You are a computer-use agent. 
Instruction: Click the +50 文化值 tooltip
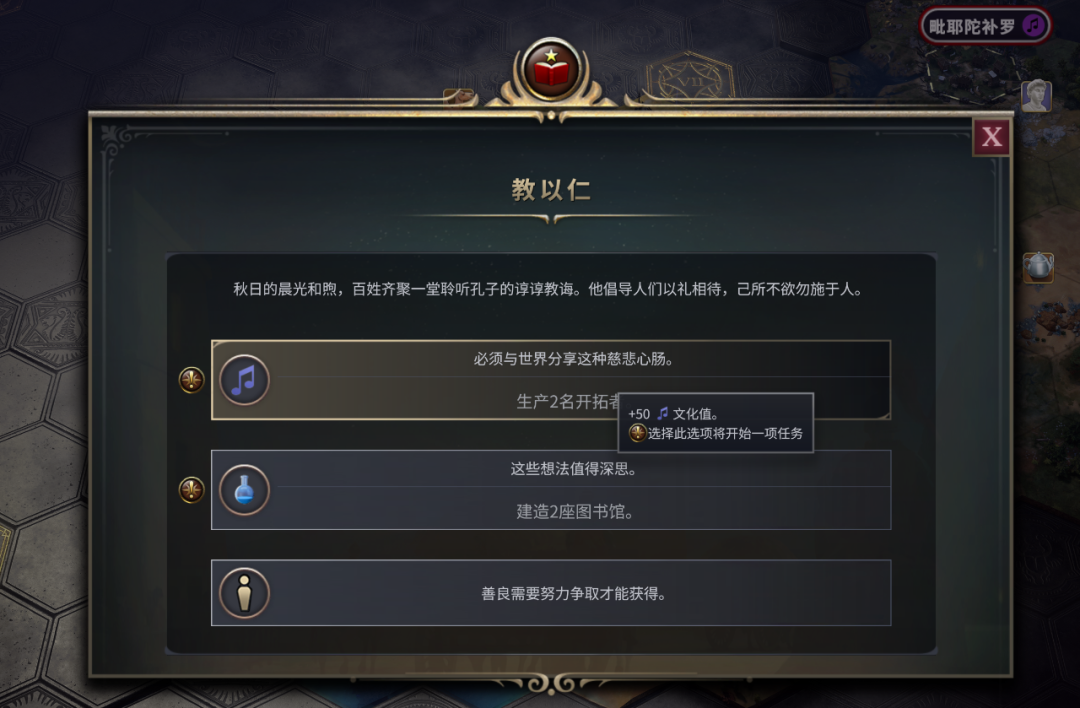716,423
